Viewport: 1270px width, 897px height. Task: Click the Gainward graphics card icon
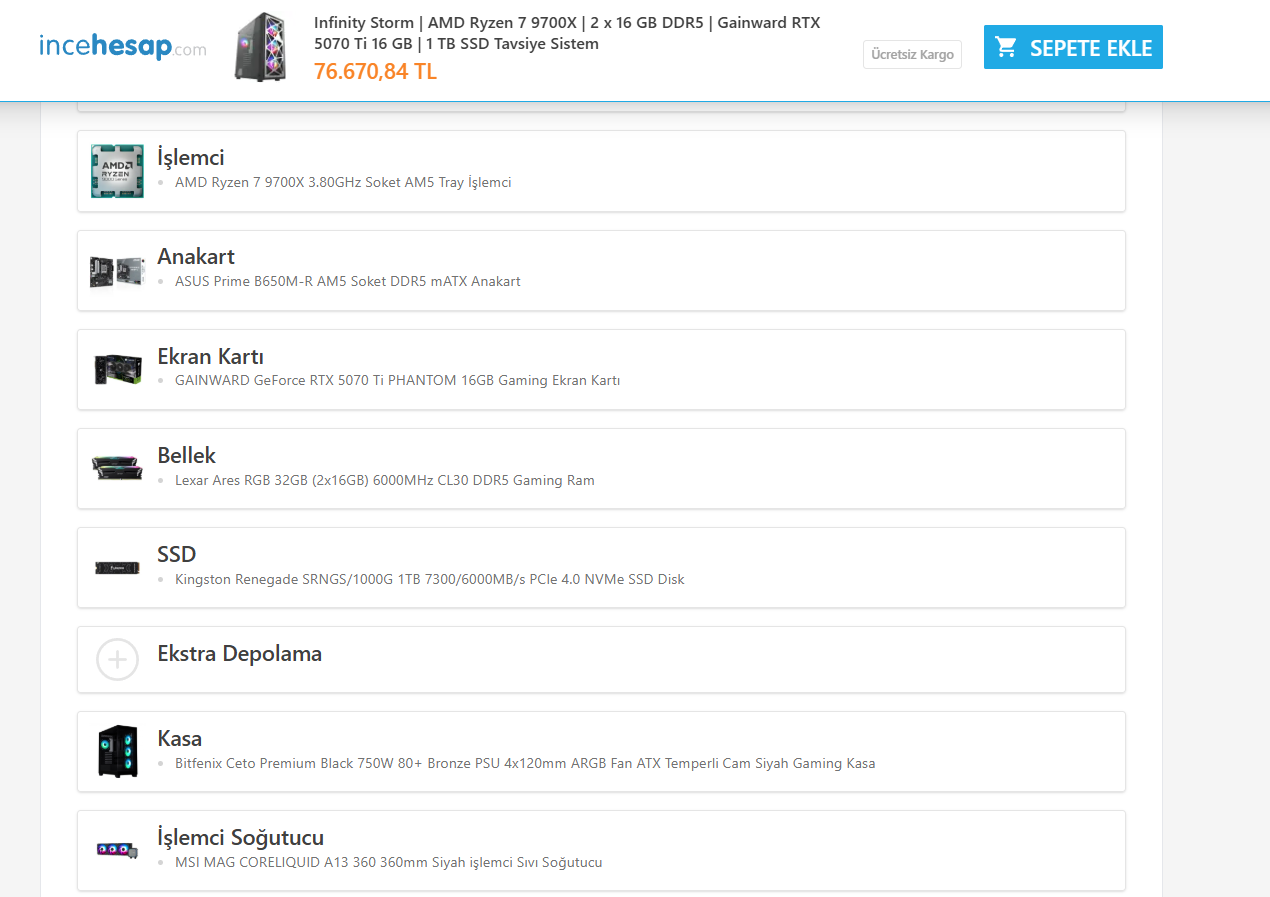[117, 369]
